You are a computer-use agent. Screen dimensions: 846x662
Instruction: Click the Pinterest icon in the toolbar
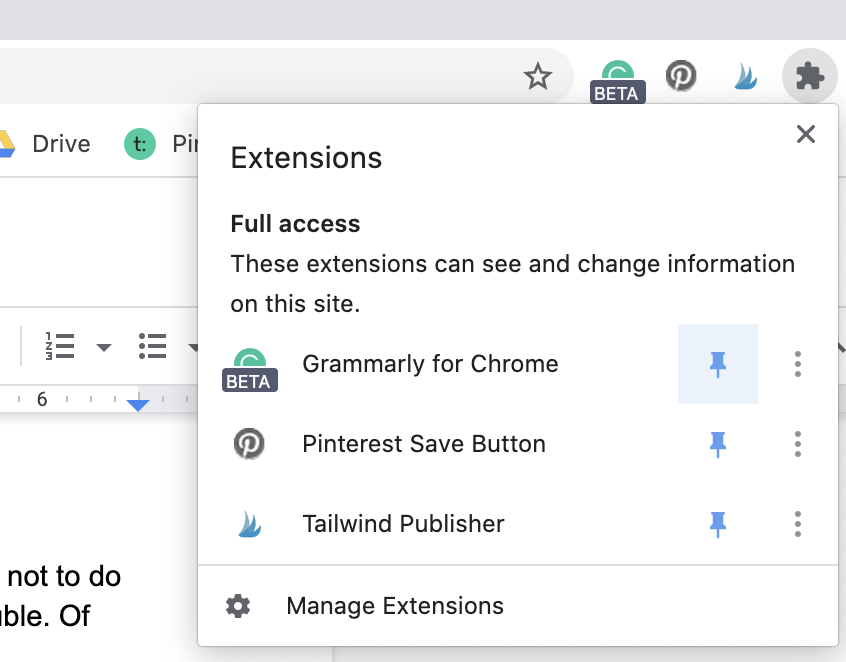coord(681,75)
